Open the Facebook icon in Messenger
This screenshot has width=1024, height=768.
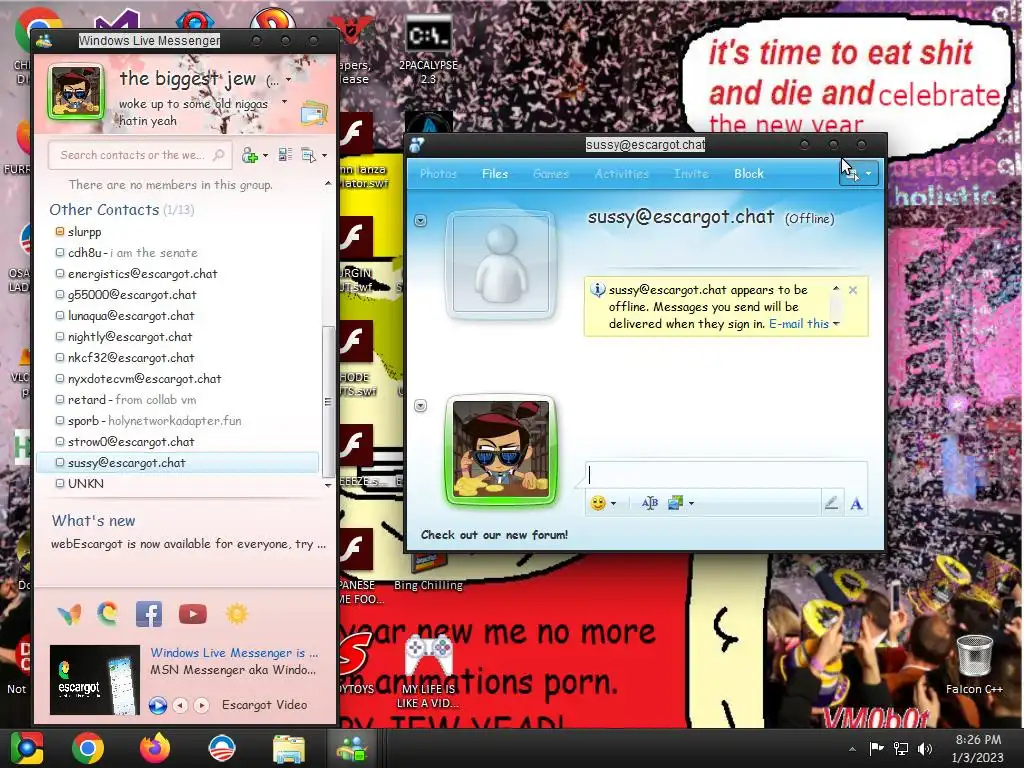(149, 614)
